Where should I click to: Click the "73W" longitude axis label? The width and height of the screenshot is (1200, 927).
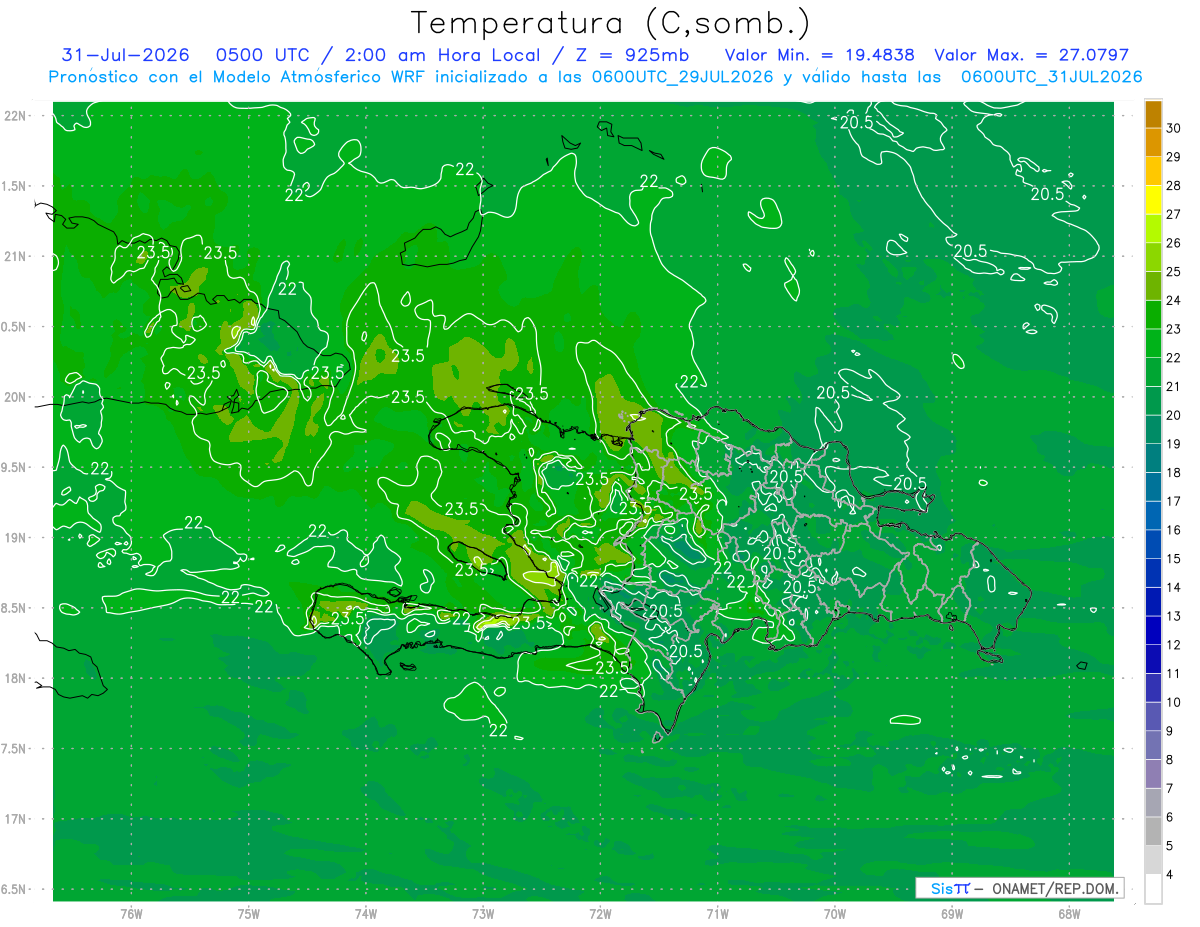483,914
